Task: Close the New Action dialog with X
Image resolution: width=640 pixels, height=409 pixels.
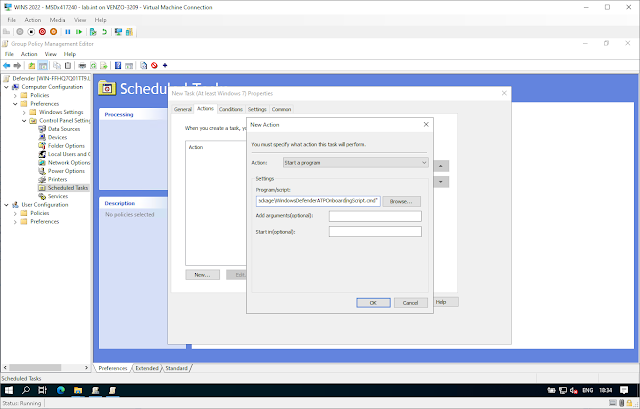Action: (426, 124)
